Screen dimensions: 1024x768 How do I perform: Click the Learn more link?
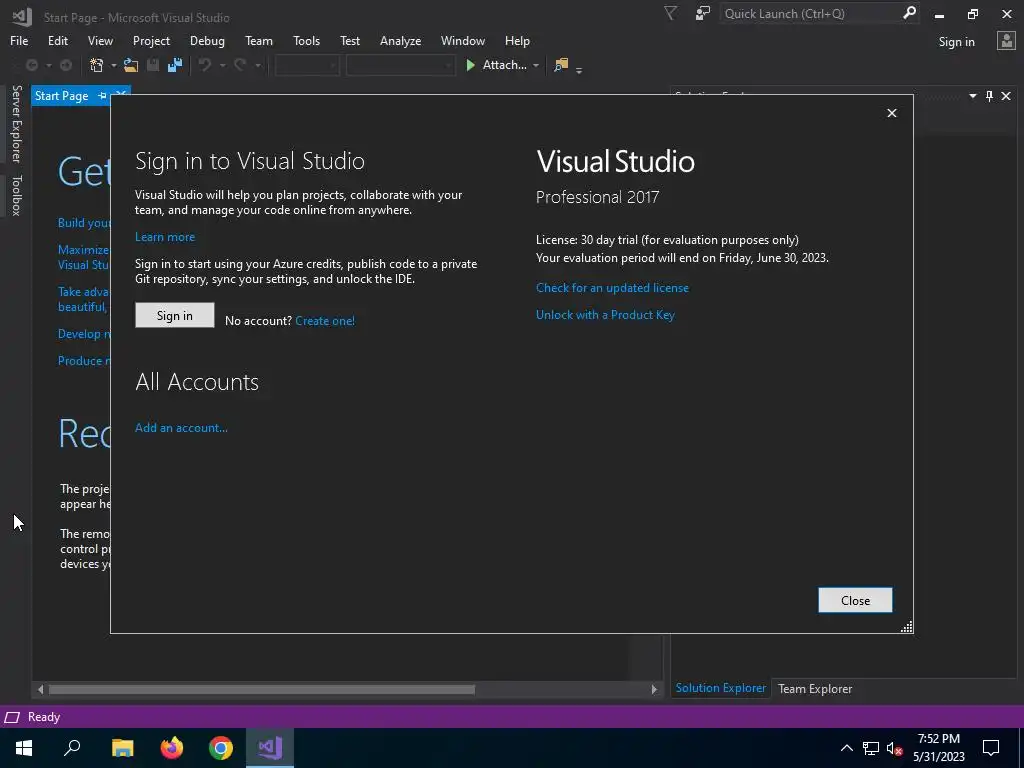point(165,237)
